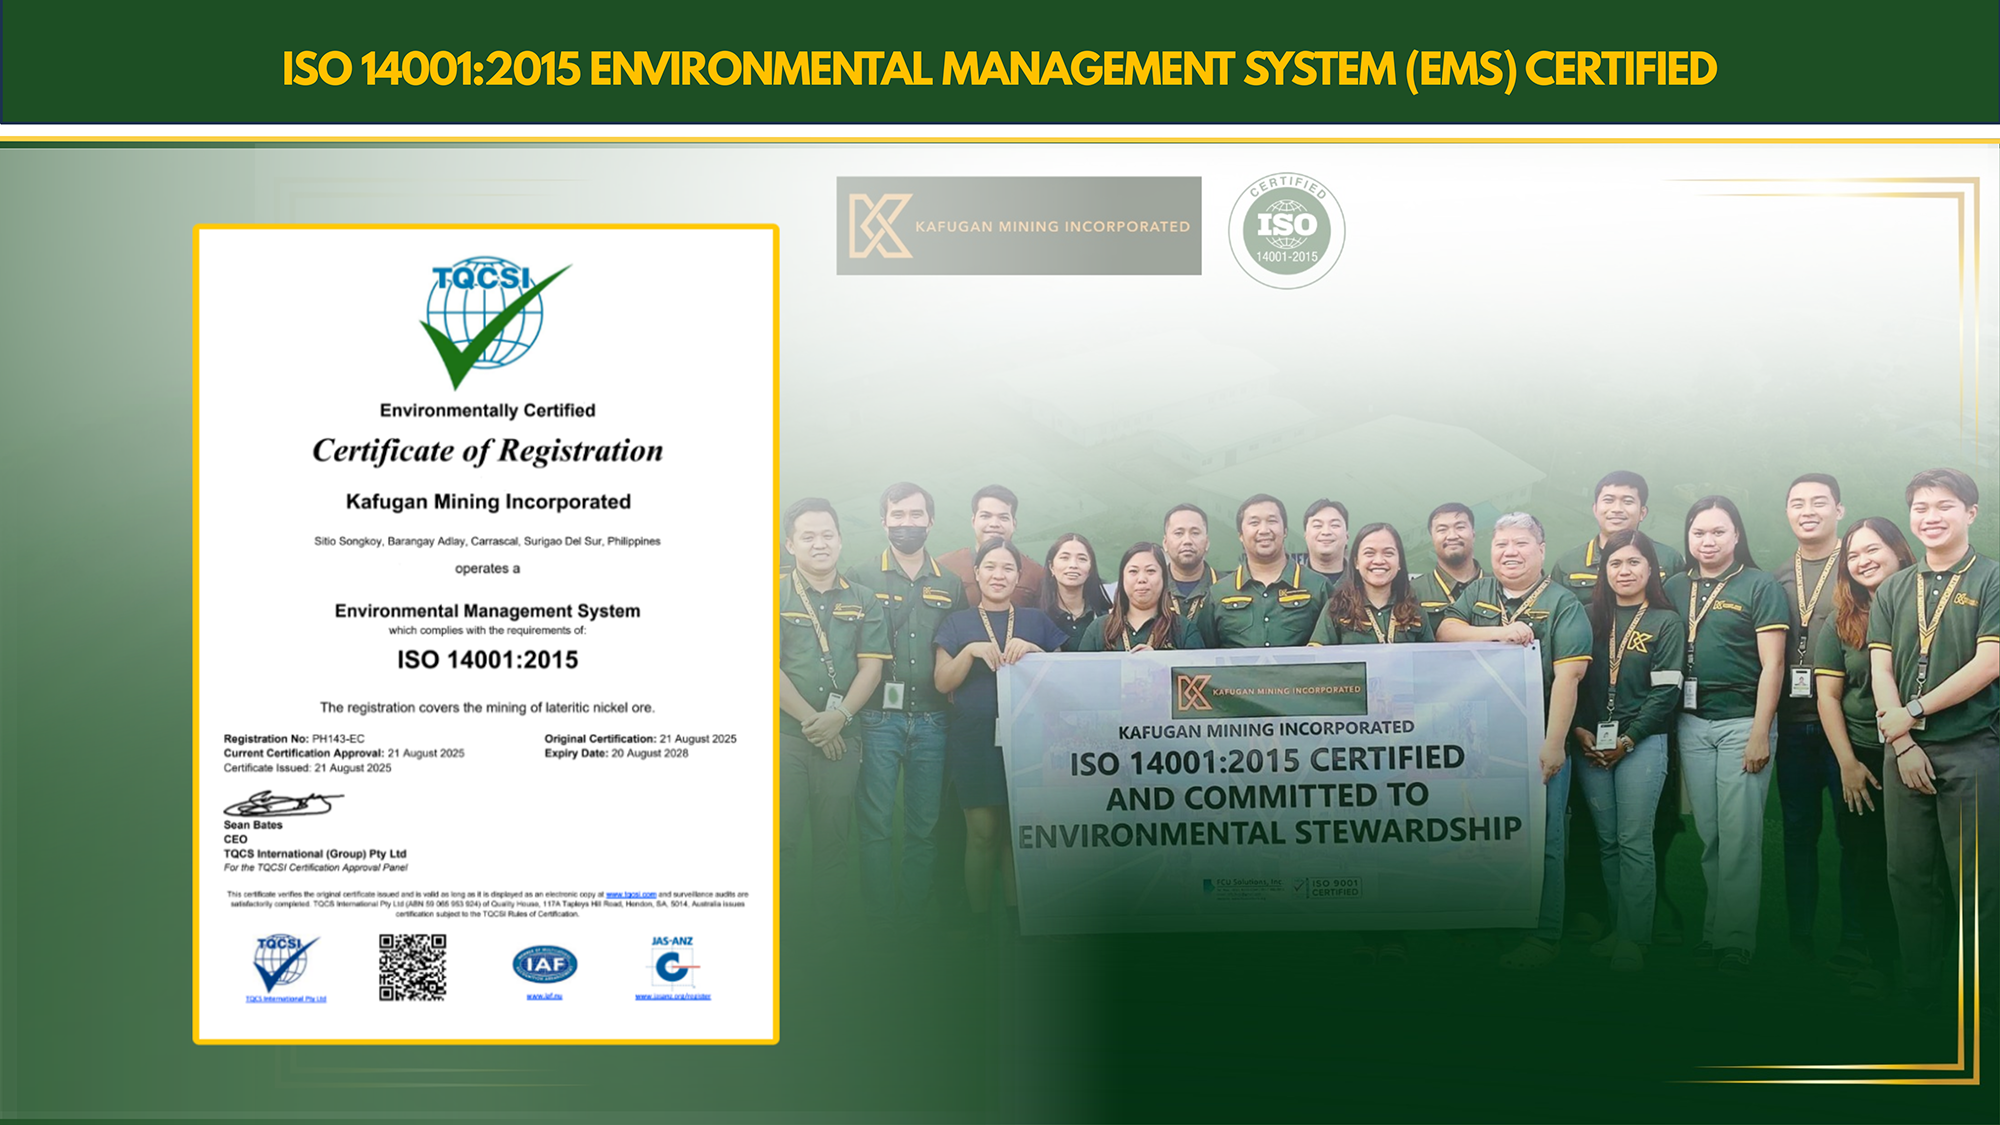This screenshot has width=2000, height=1125.
Task: Click 'Environmental Management System' on the certificate
Action: [x=487, y=611]
